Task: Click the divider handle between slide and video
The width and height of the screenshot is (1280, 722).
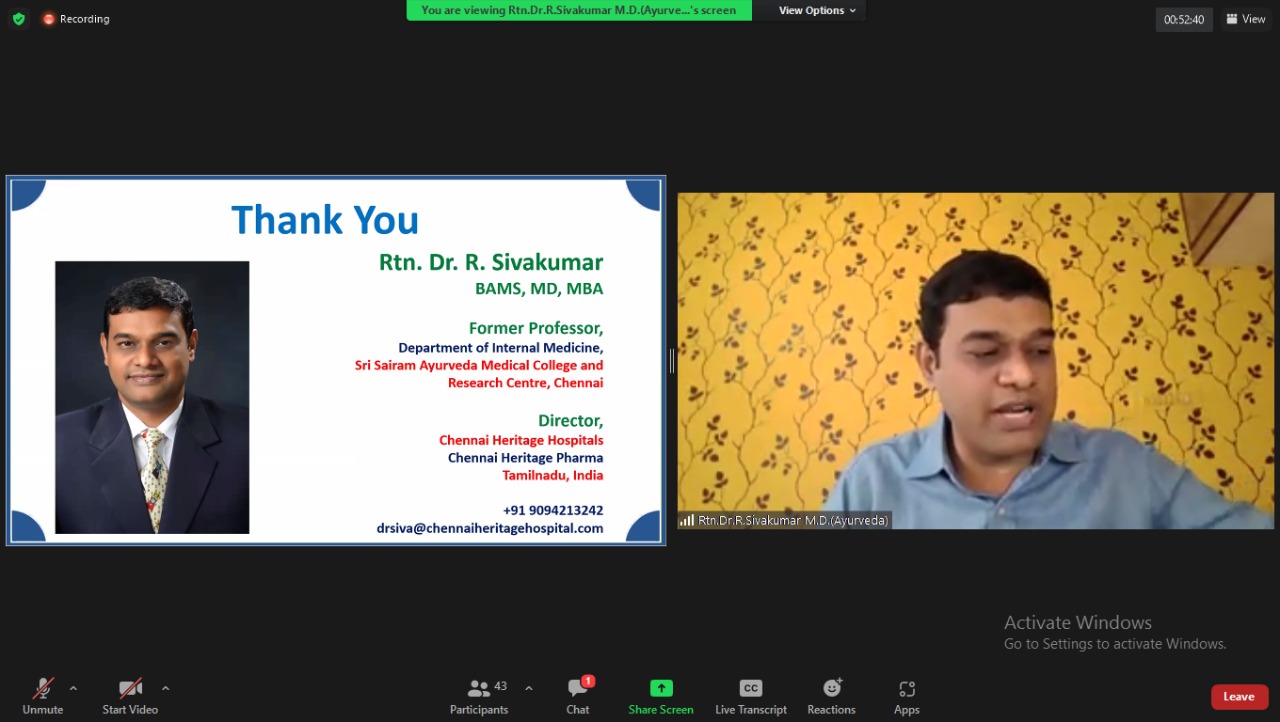Action: (x=671, y=361)
